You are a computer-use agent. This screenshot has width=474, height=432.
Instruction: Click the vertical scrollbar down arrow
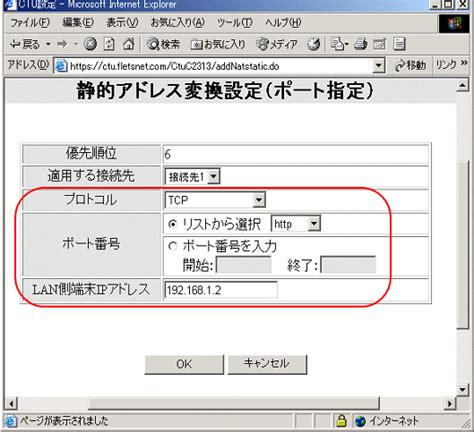(462, 389)
